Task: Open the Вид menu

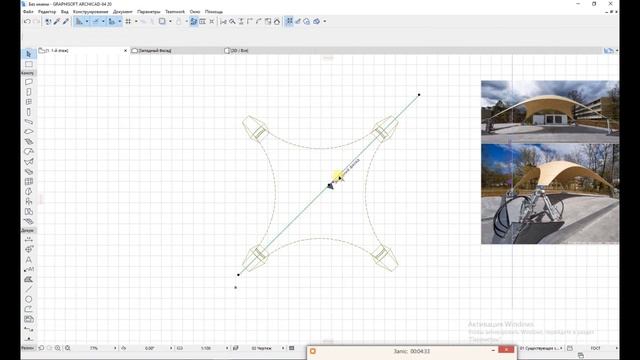Action: coord(64,12)
